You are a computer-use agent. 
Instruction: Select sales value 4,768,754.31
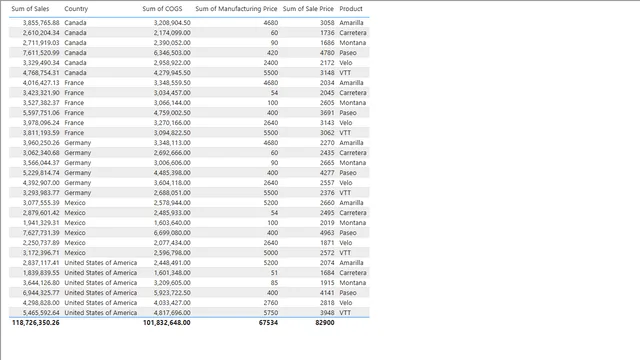tap(41, 73)
